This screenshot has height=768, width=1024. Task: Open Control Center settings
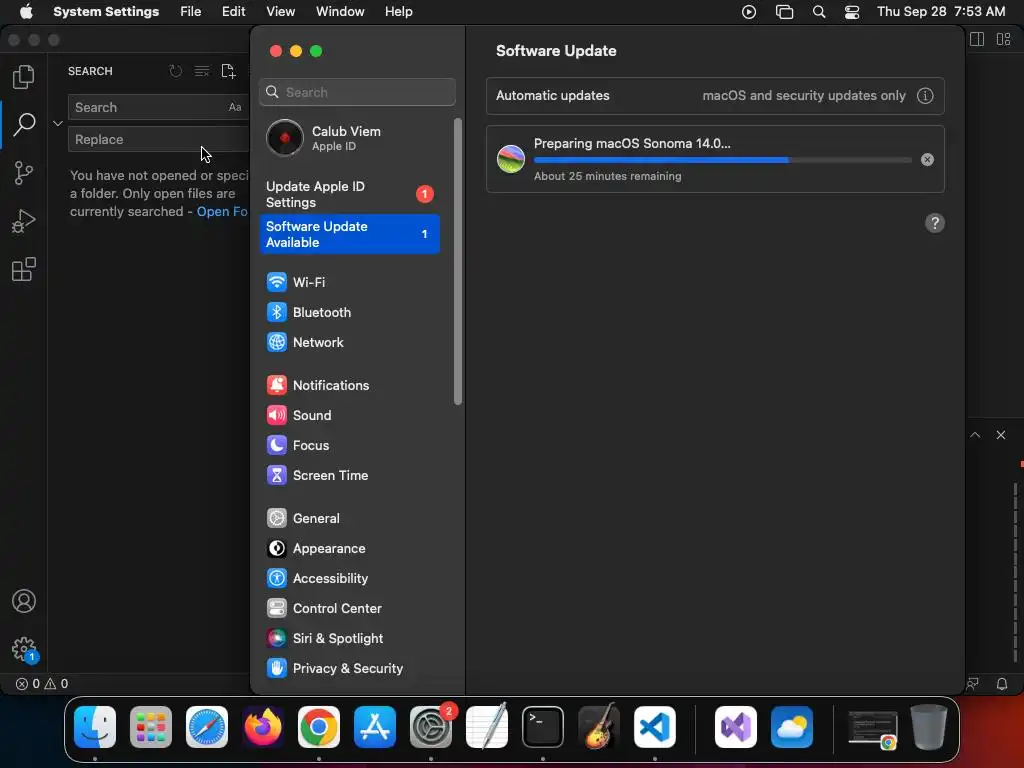(x=350, y=609)
